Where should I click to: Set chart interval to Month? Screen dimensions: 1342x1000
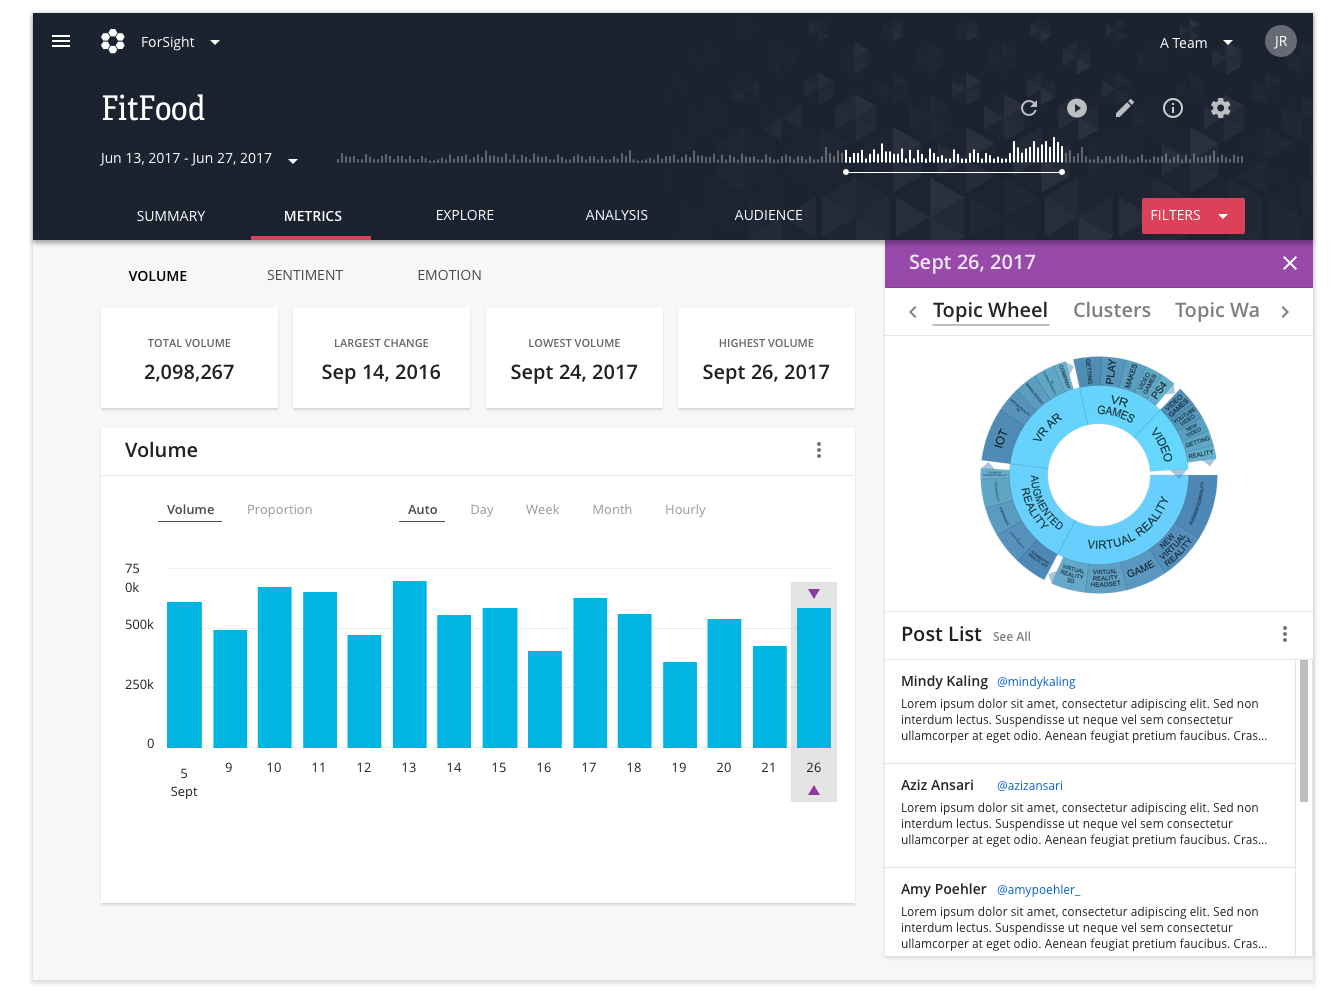612,510
